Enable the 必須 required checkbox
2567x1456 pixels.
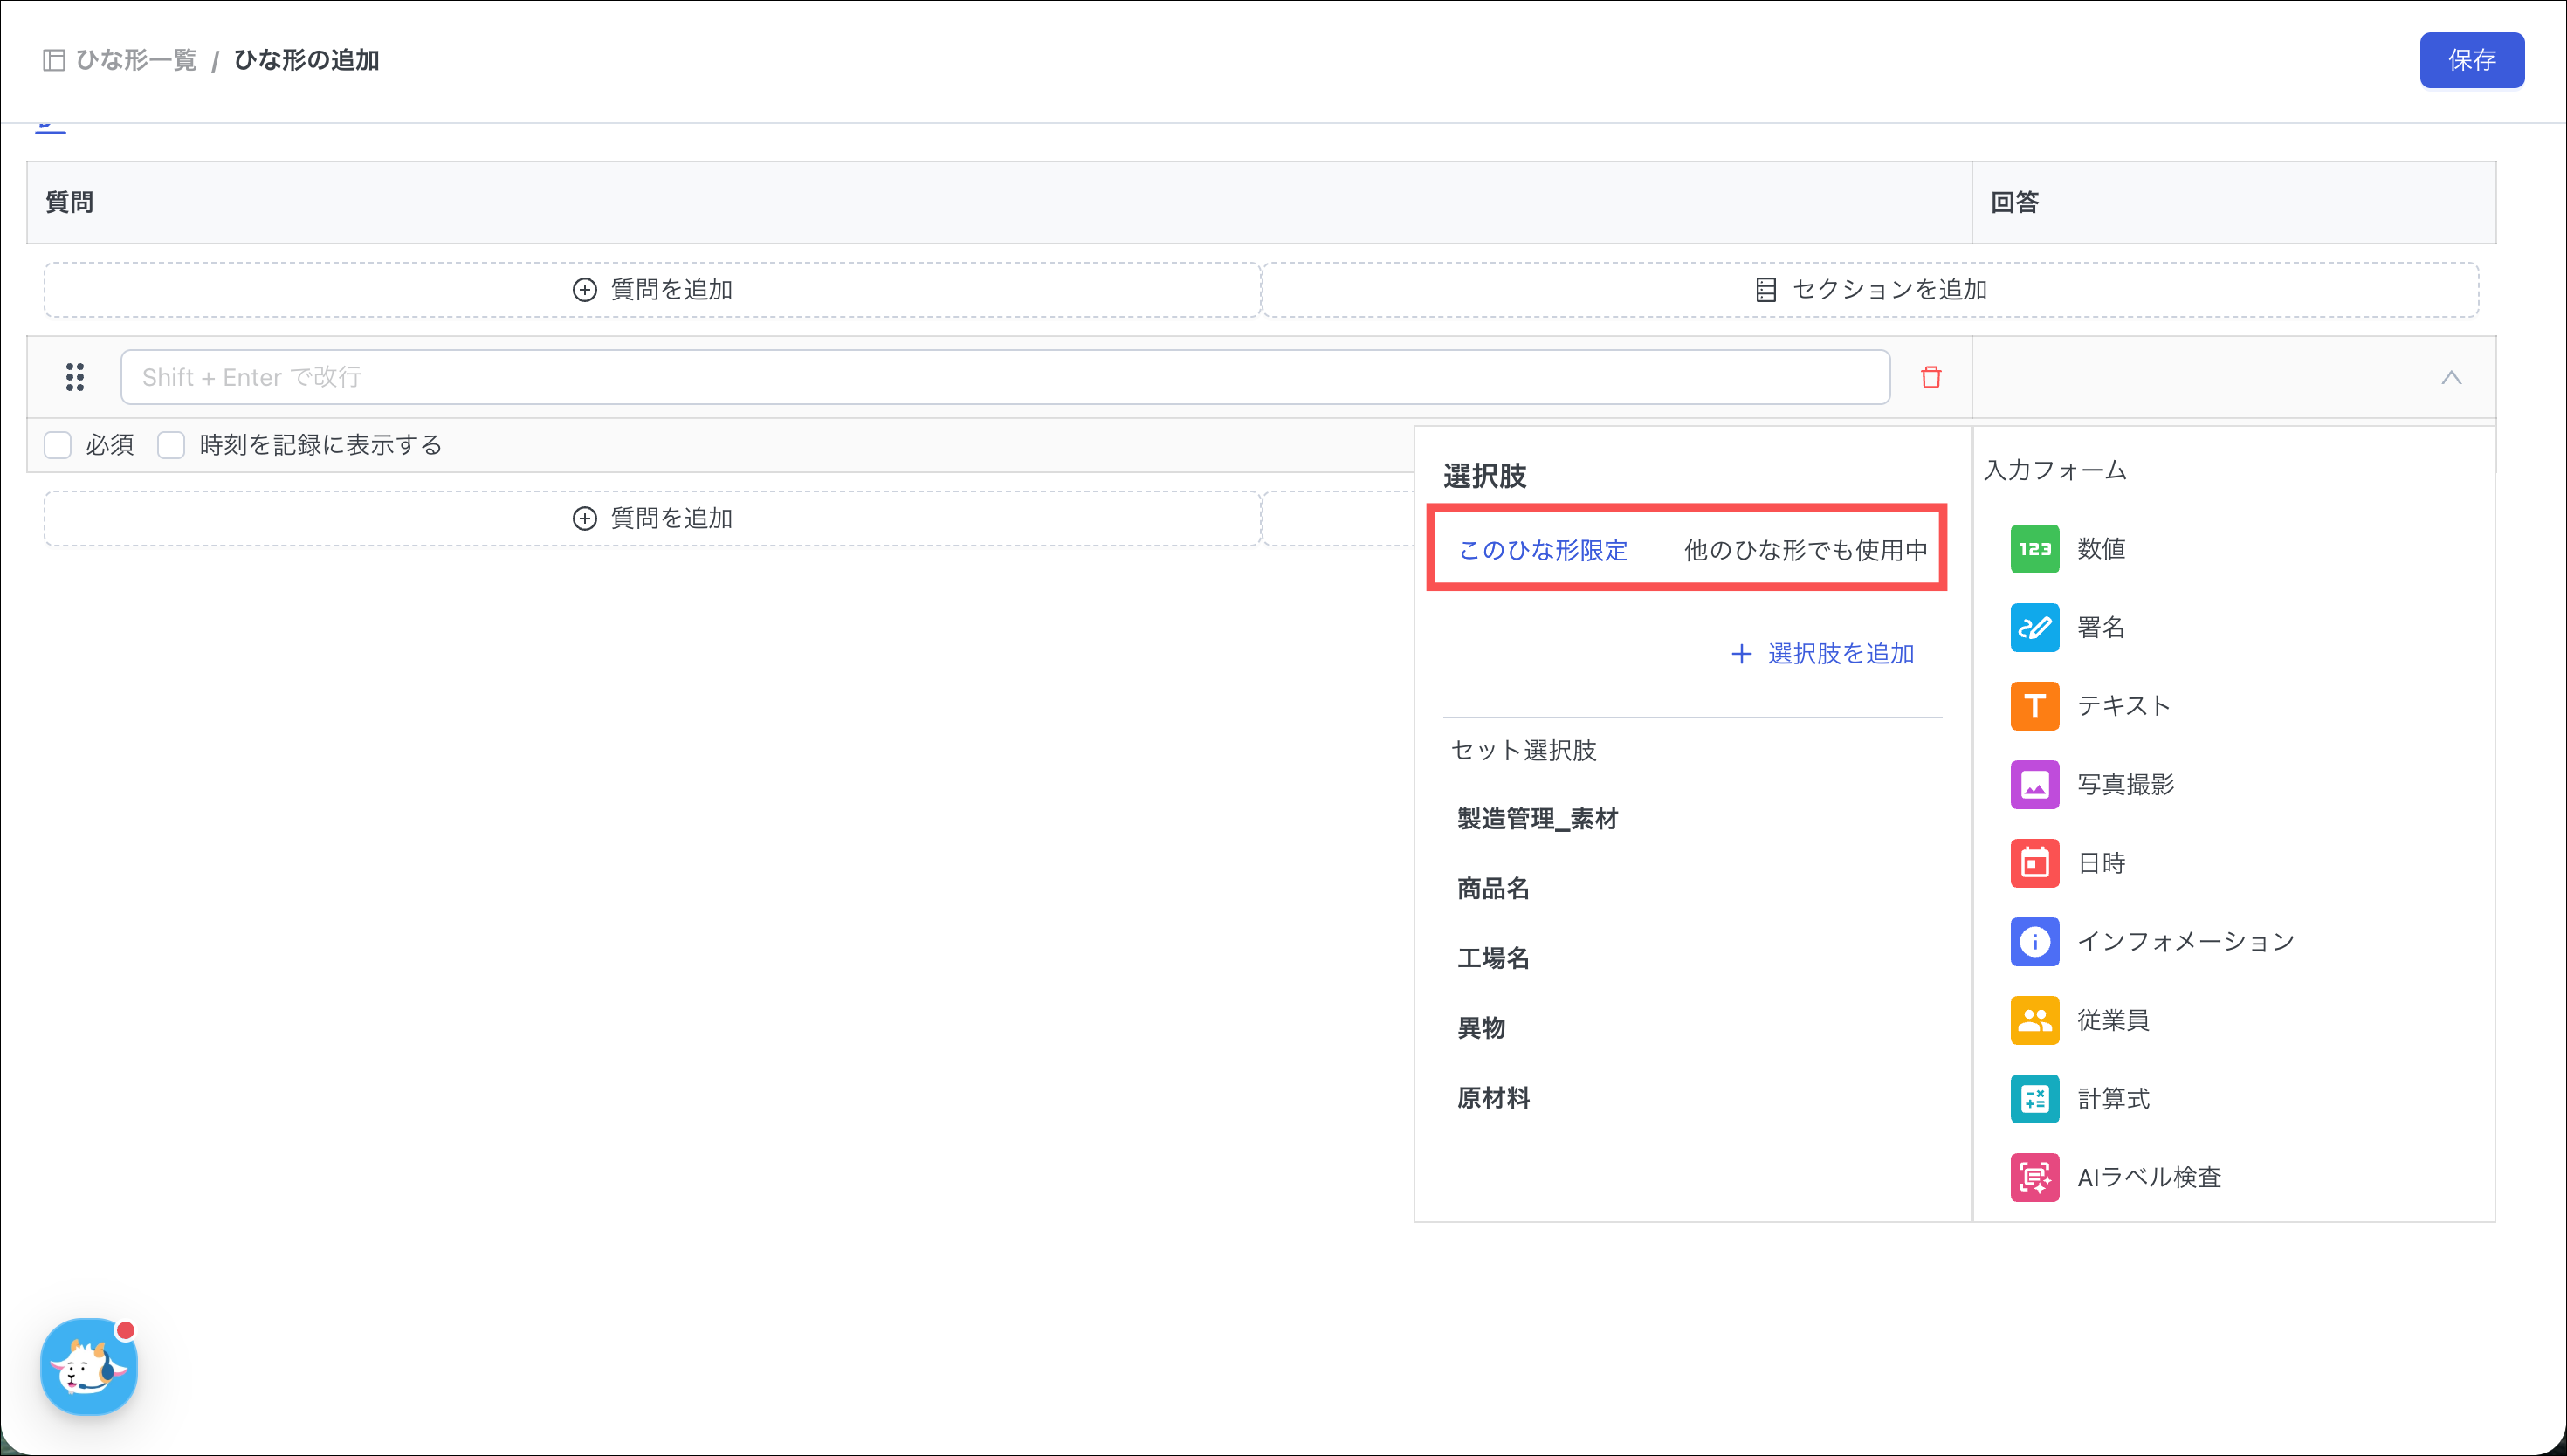[58, 445]
